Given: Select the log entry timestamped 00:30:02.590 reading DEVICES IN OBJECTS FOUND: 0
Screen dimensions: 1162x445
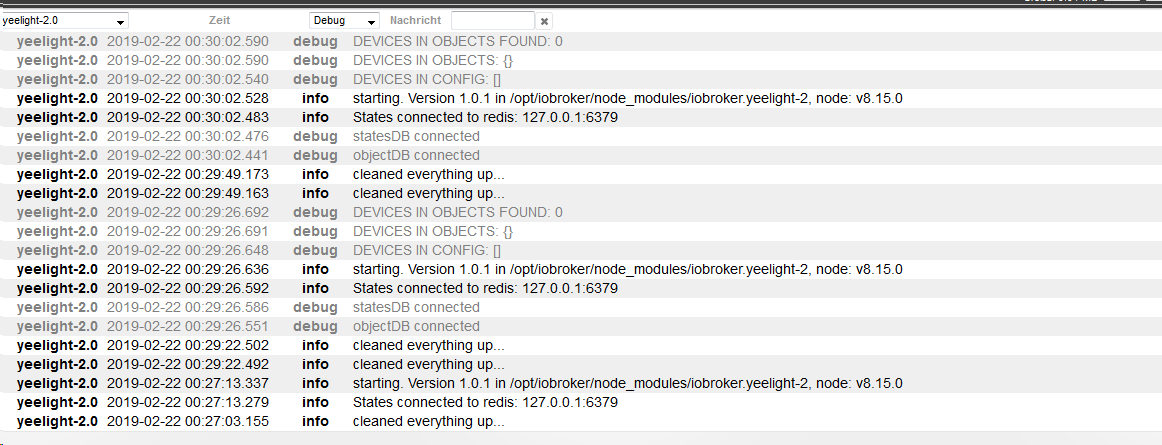Looking at the screenshot, I should point(457,41).
